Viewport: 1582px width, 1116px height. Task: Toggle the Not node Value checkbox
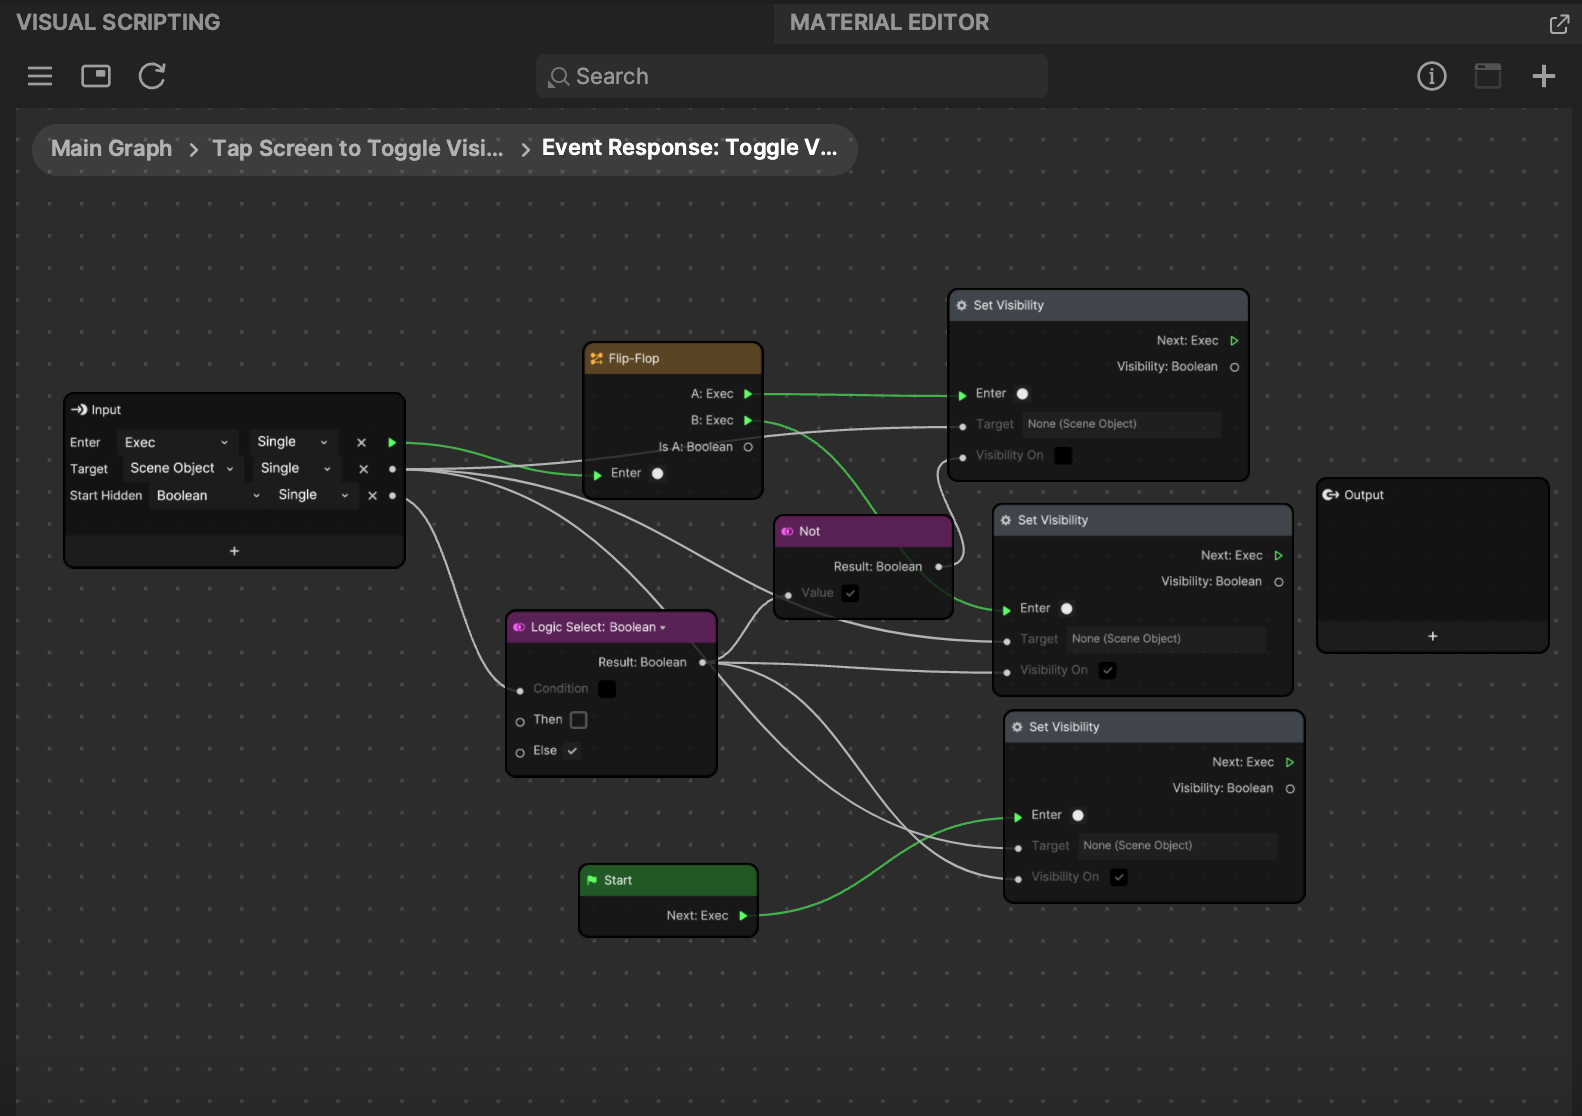point(850,593)
